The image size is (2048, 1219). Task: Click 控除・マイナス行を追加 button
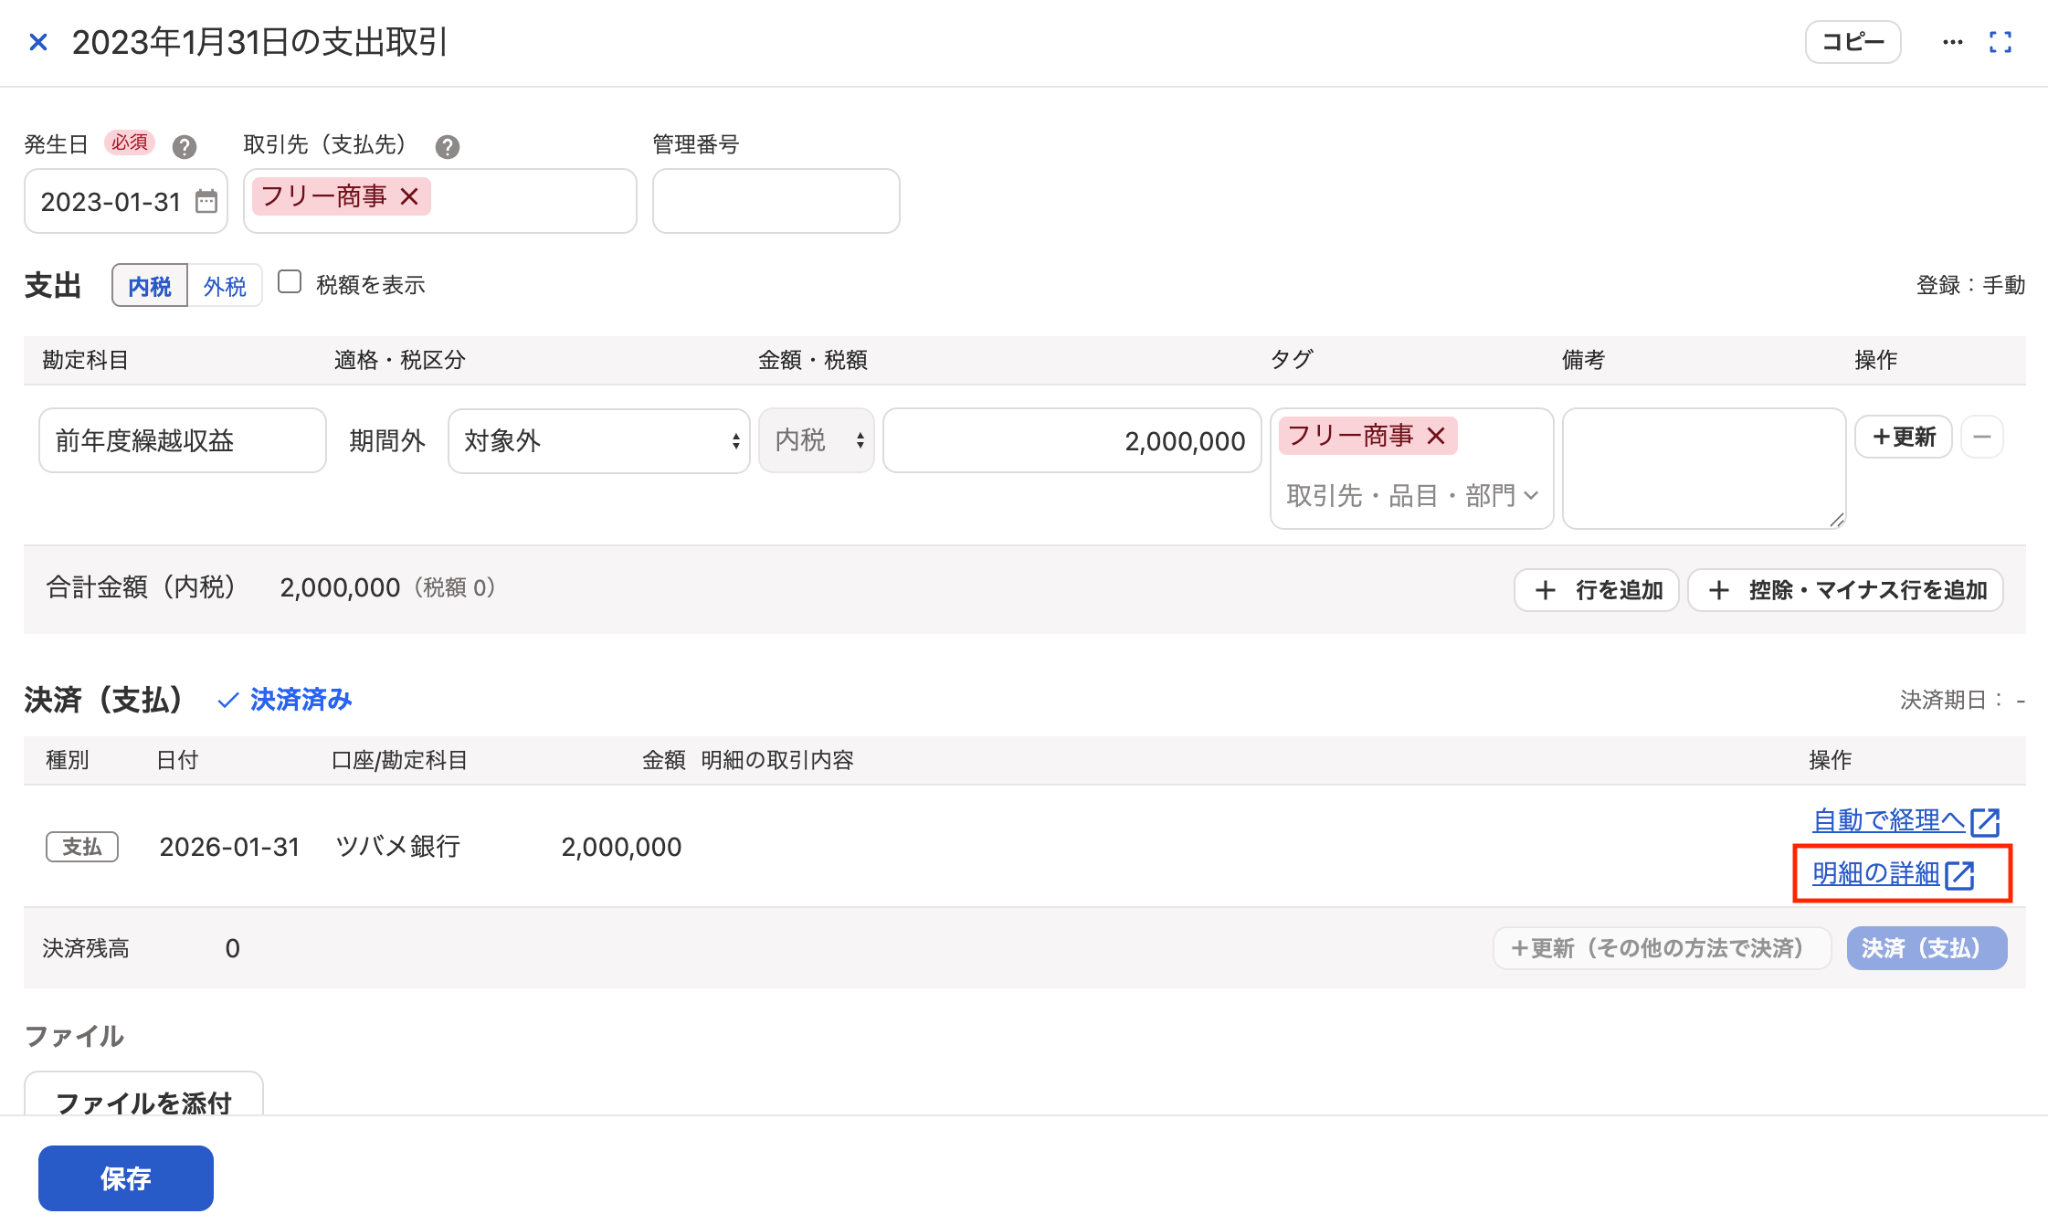click(x=1845, y=590)
